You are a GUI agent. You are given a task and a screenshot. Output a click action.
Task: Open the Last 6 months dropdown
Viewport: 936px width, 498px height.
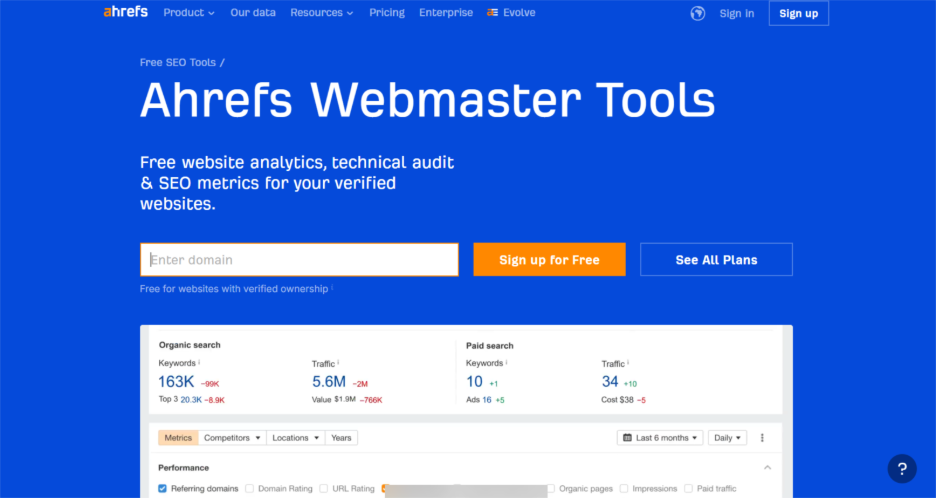click(x=659, y=438)
